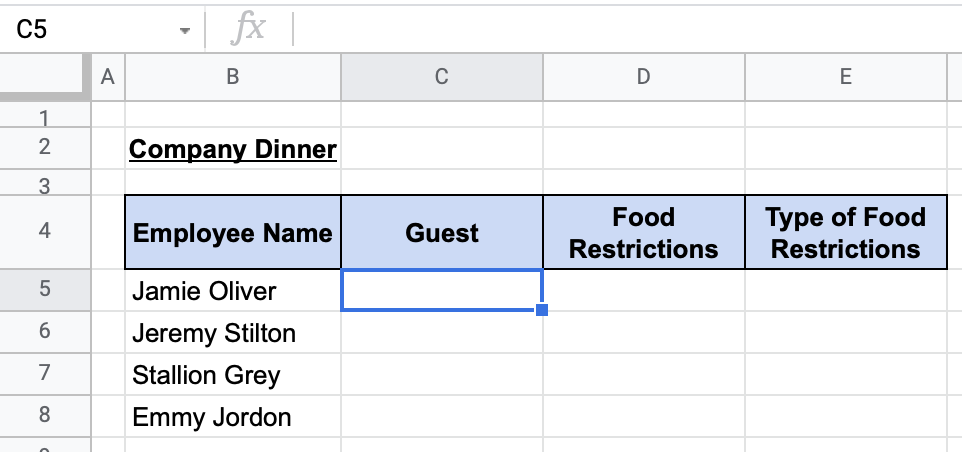The width and height of the screenshot is (962, 452).
Task: Select column D header
Action: [643, 76]
